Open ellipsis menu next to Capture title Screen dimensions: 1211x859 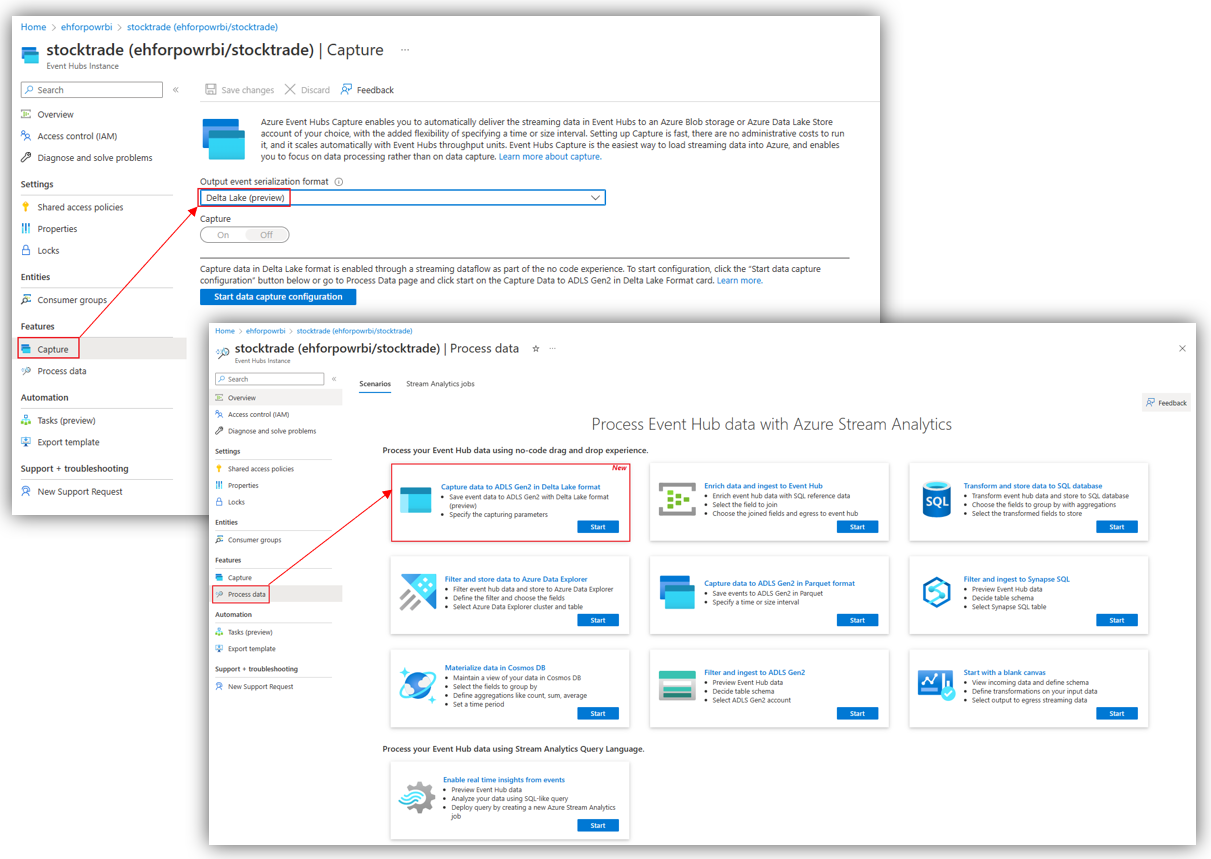point(405,49)
